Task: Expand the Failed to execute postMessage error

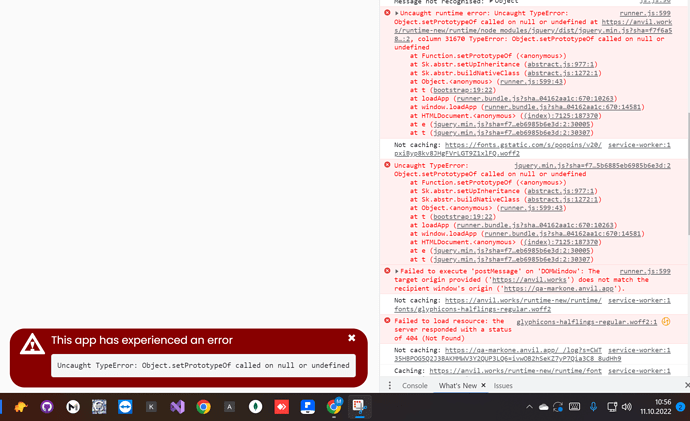Action: [x=396, y=271]
